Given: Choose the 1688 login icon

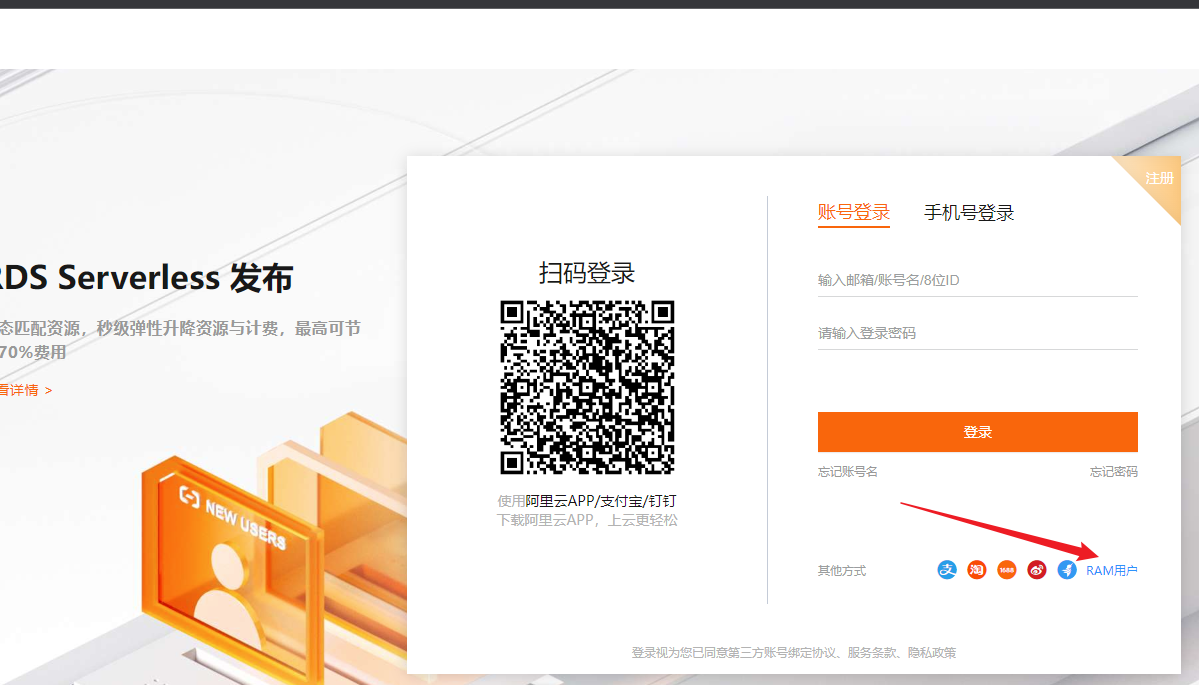Looking at the screenshot, I should coord(1006,570).
